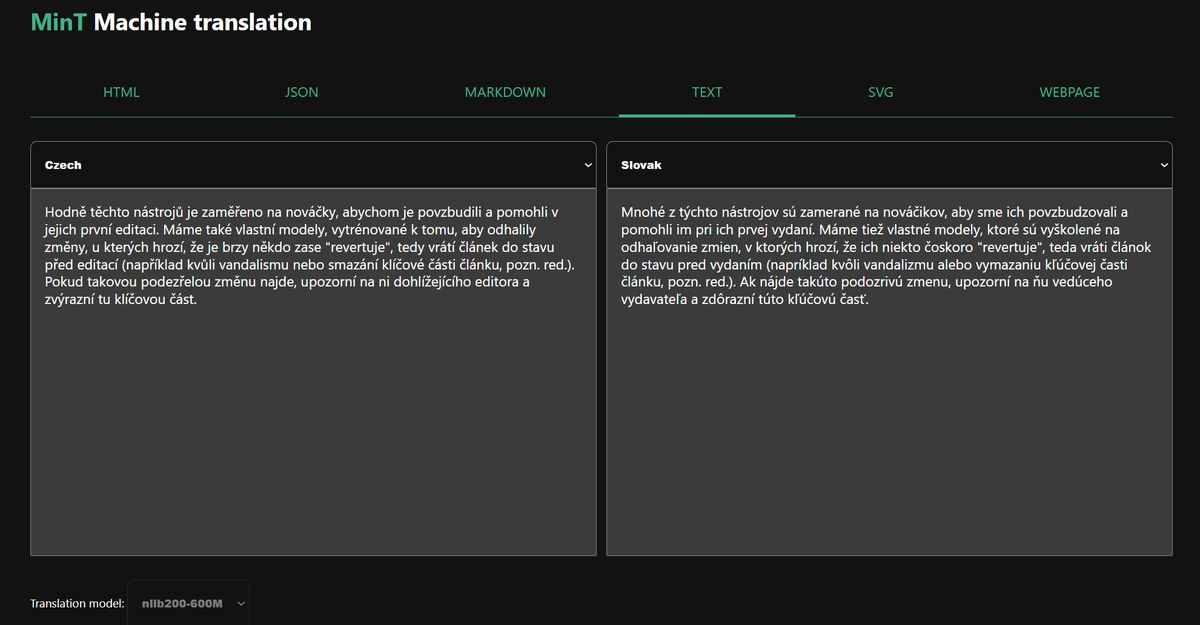Open the Czech source language dropdown
Image resolution: width=1200 pixels, height=625 pixels.
(x=313, y=165)
